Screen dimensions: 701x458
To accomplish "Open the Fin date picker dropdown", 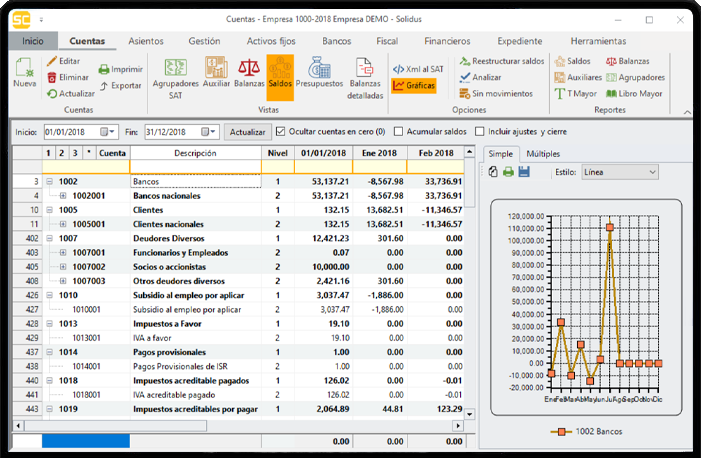I will pos(209,132).
